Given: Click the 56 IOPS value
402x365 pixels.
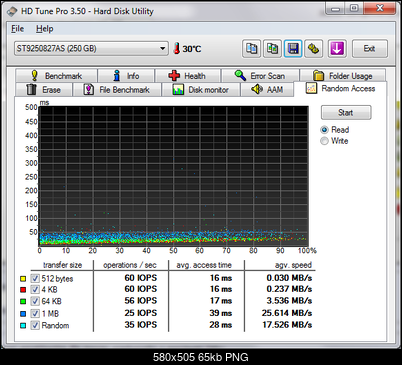Looking at the screenshot, I should 141,301.
